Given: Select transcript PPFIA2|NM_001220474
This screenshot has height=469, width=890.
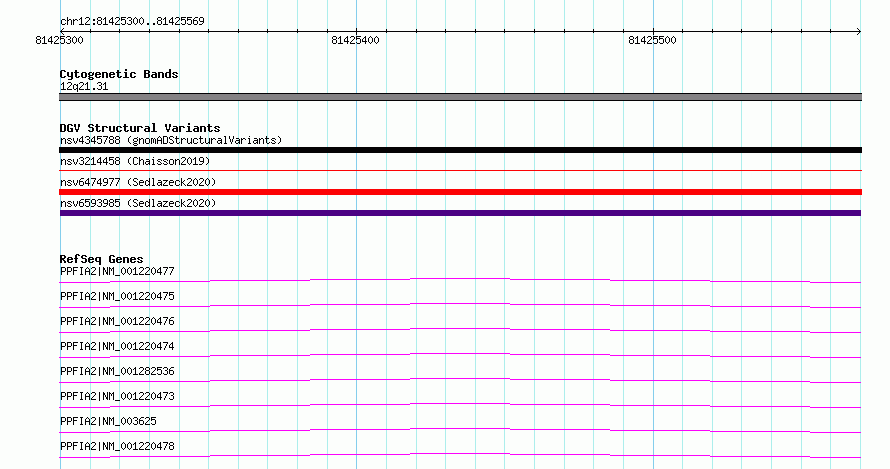Looking at the screenshot, I should pyautogui.click(x=117, y=346).
